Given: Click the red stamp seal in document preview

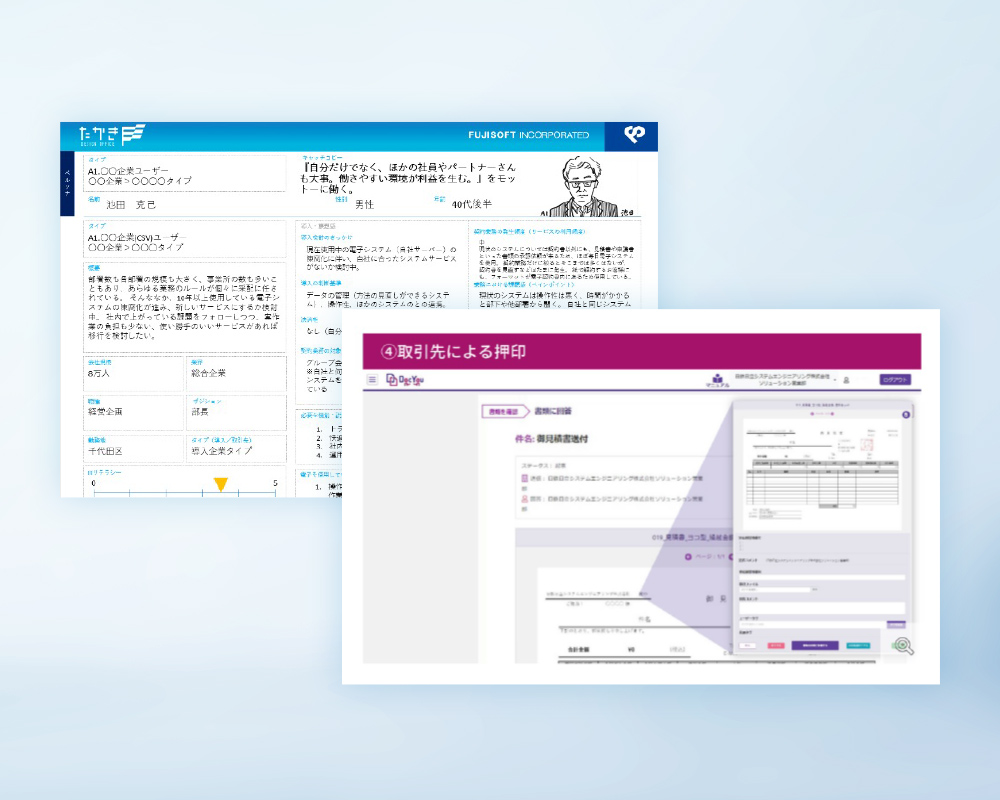Looking at the screenshot, I should tap(867, 445).
